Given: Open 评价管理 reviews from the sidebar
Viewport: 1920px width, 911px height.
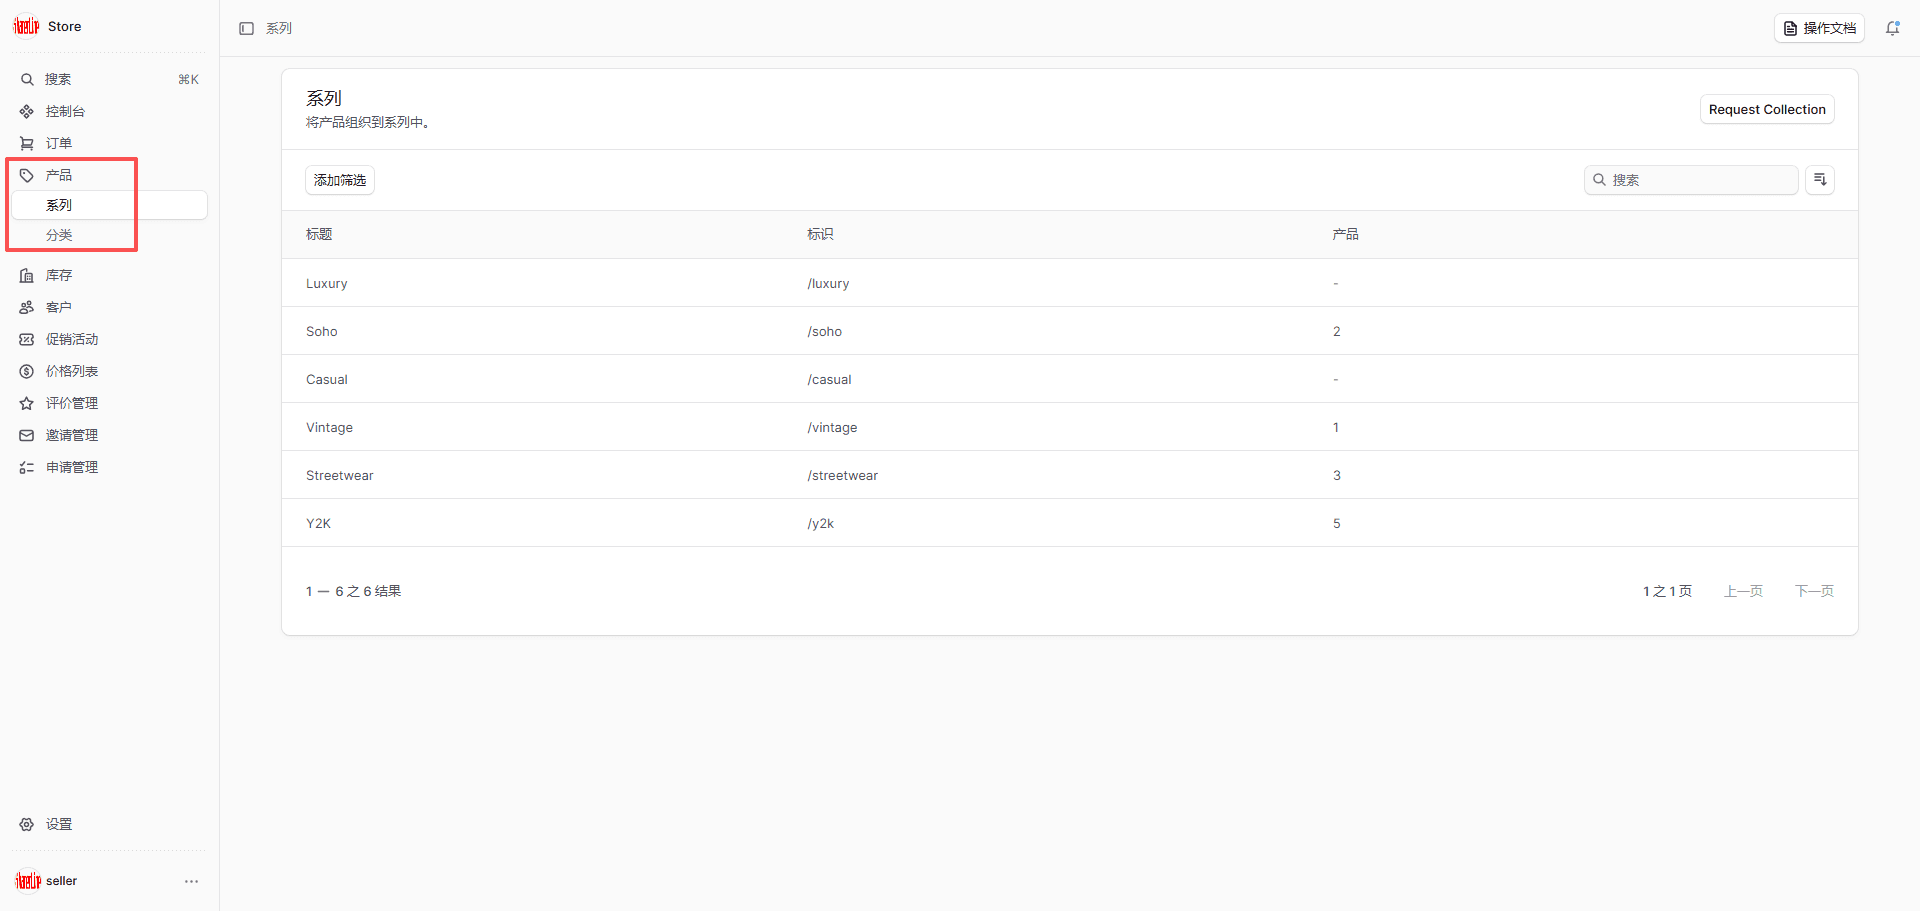Looking at the screenshot, I should (x=71, y=404).
